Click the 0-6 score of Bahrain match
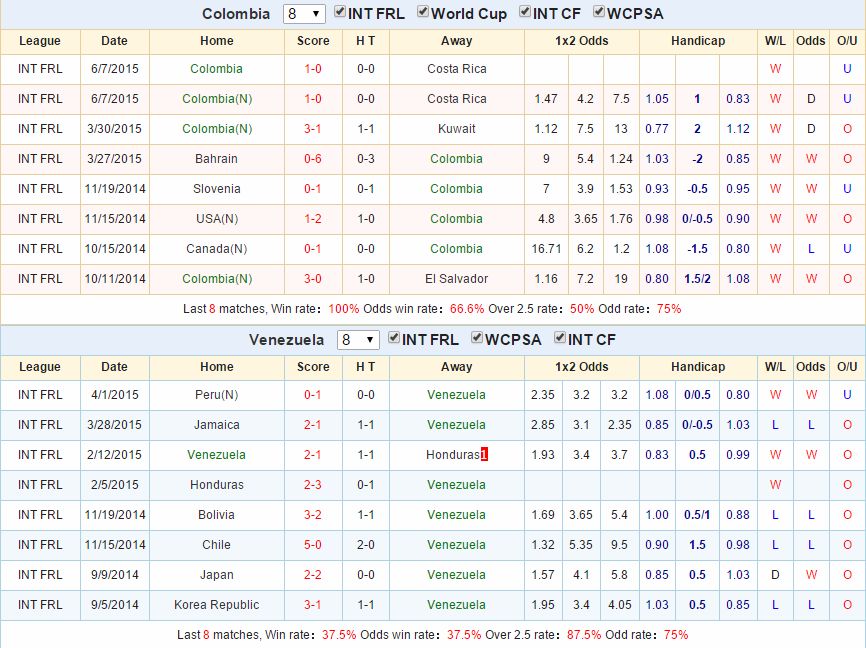The image size is (866, 648). tap(313, 159)
